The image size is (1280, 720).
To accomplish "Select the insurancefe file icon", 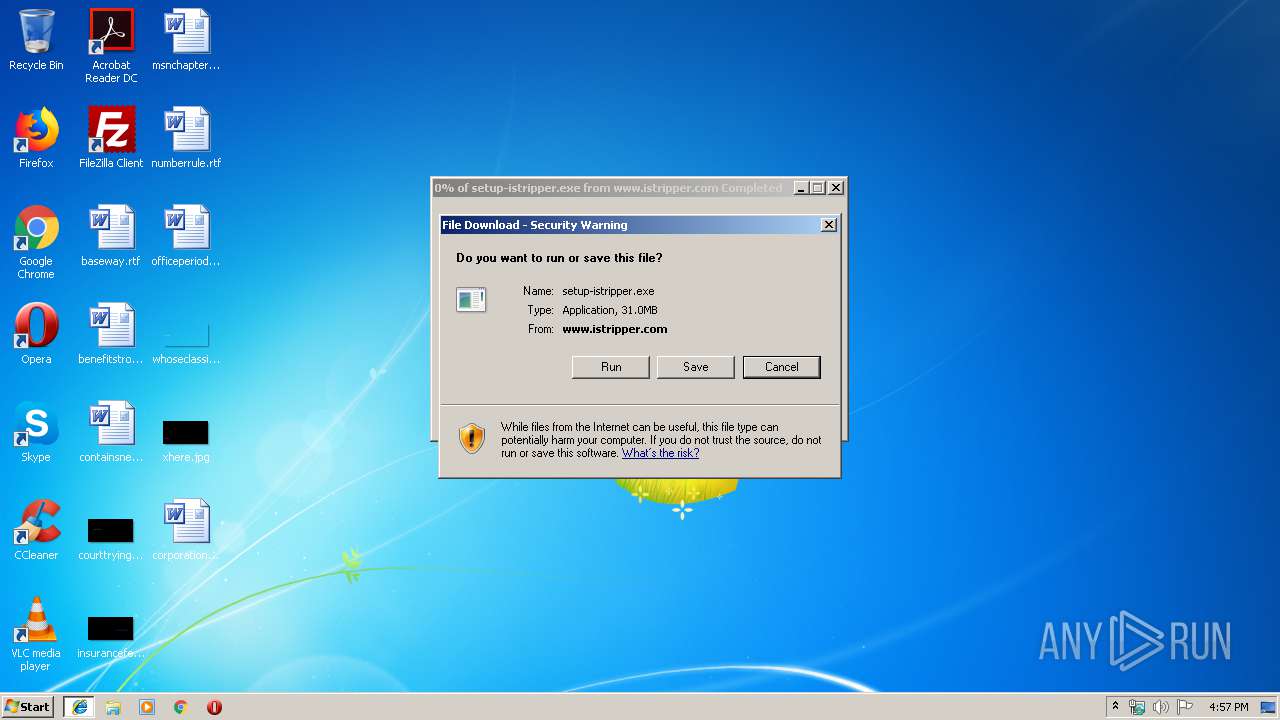I will tap(111, 637).
